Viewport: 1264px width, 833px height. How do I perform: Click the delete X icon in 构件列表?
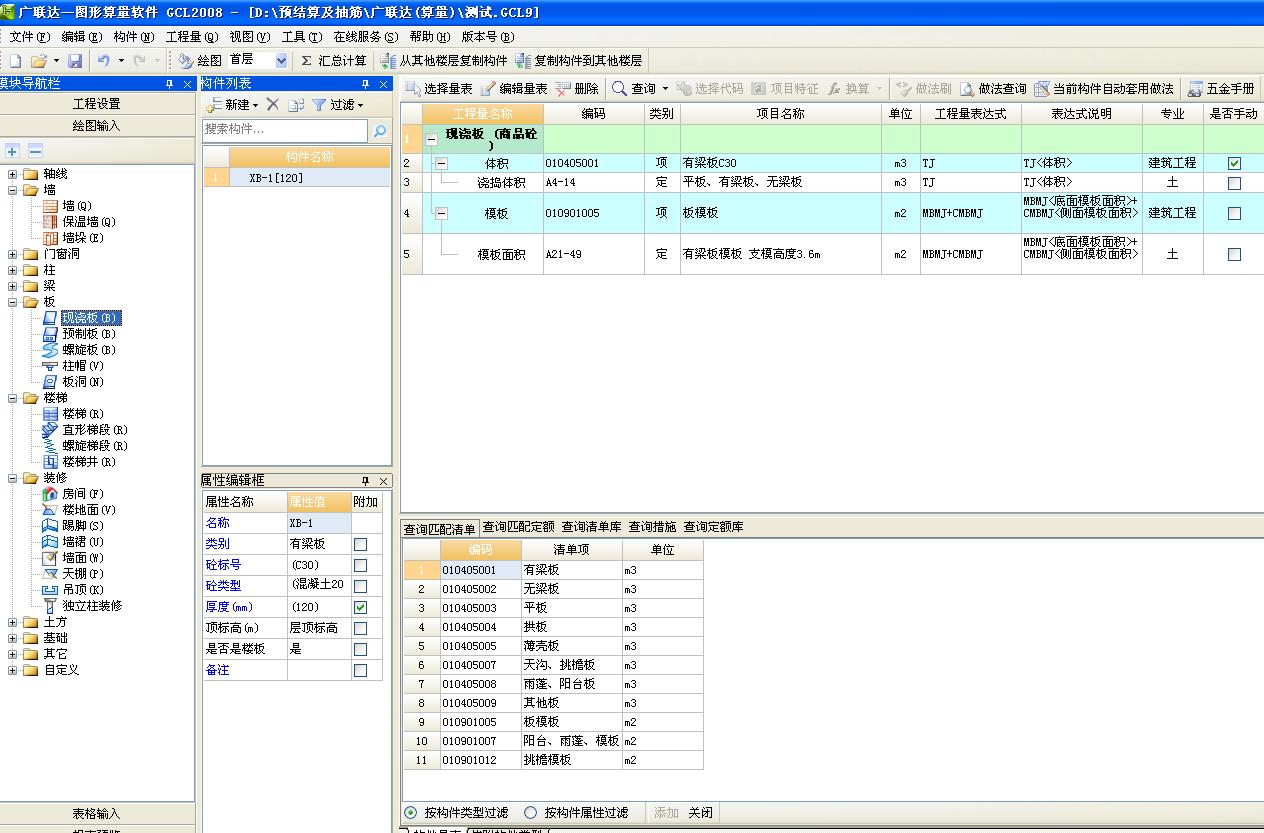pyautogui.click(x=272, y=105)
